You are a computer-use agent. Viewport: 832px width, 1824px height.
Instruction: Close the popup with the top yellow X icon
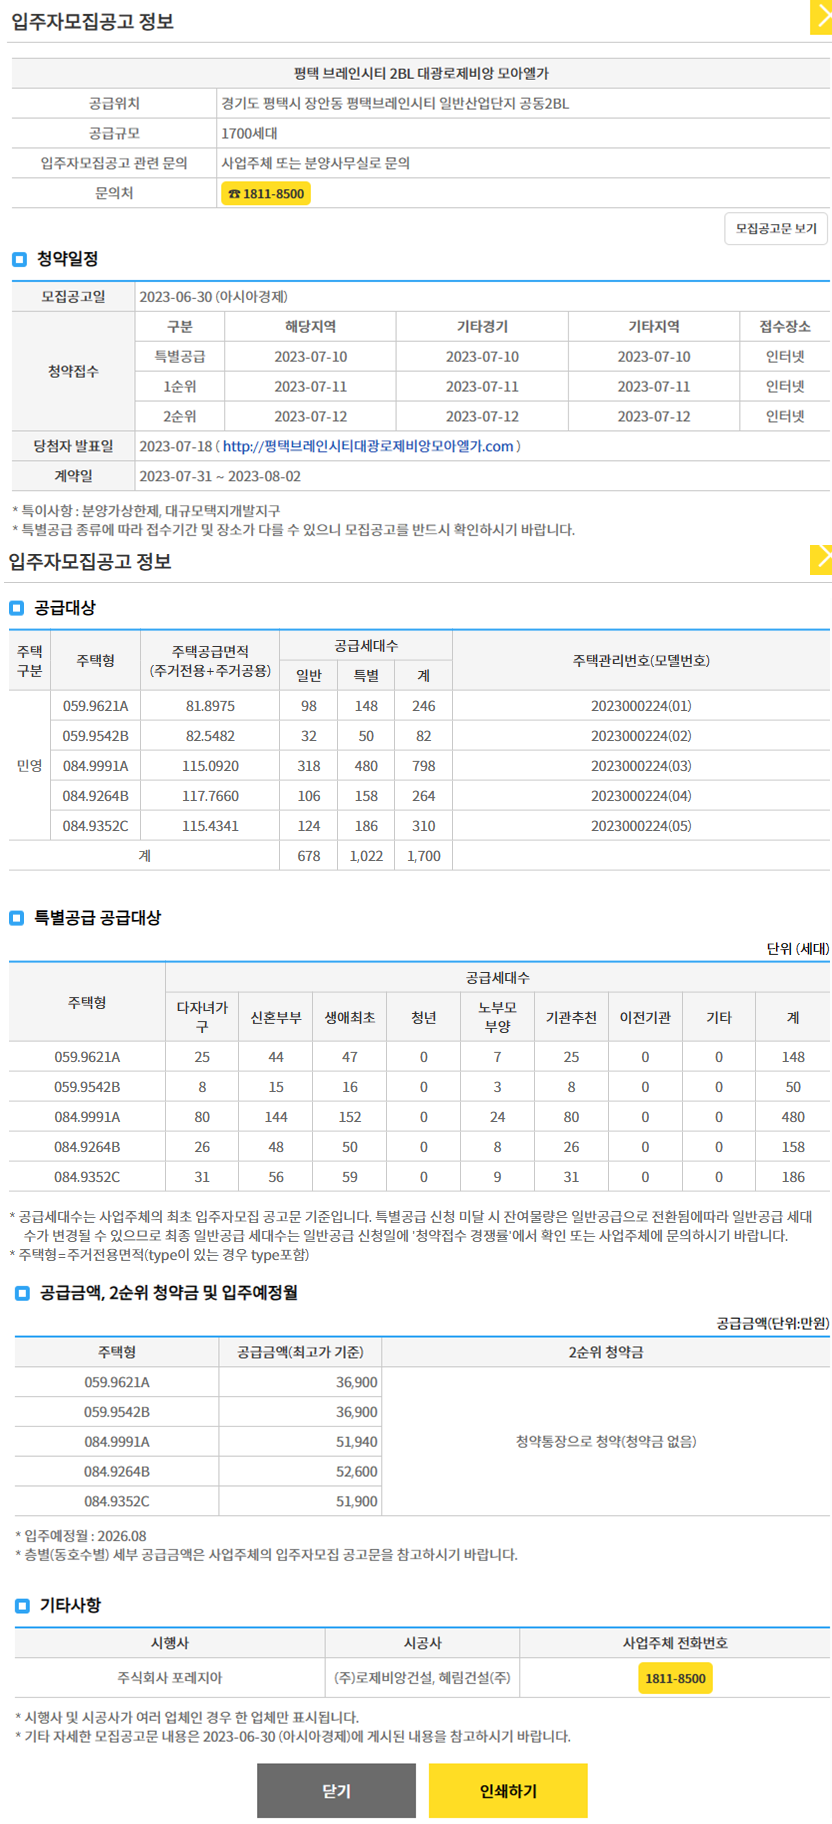pyautogui.click(x=821, y=17)
